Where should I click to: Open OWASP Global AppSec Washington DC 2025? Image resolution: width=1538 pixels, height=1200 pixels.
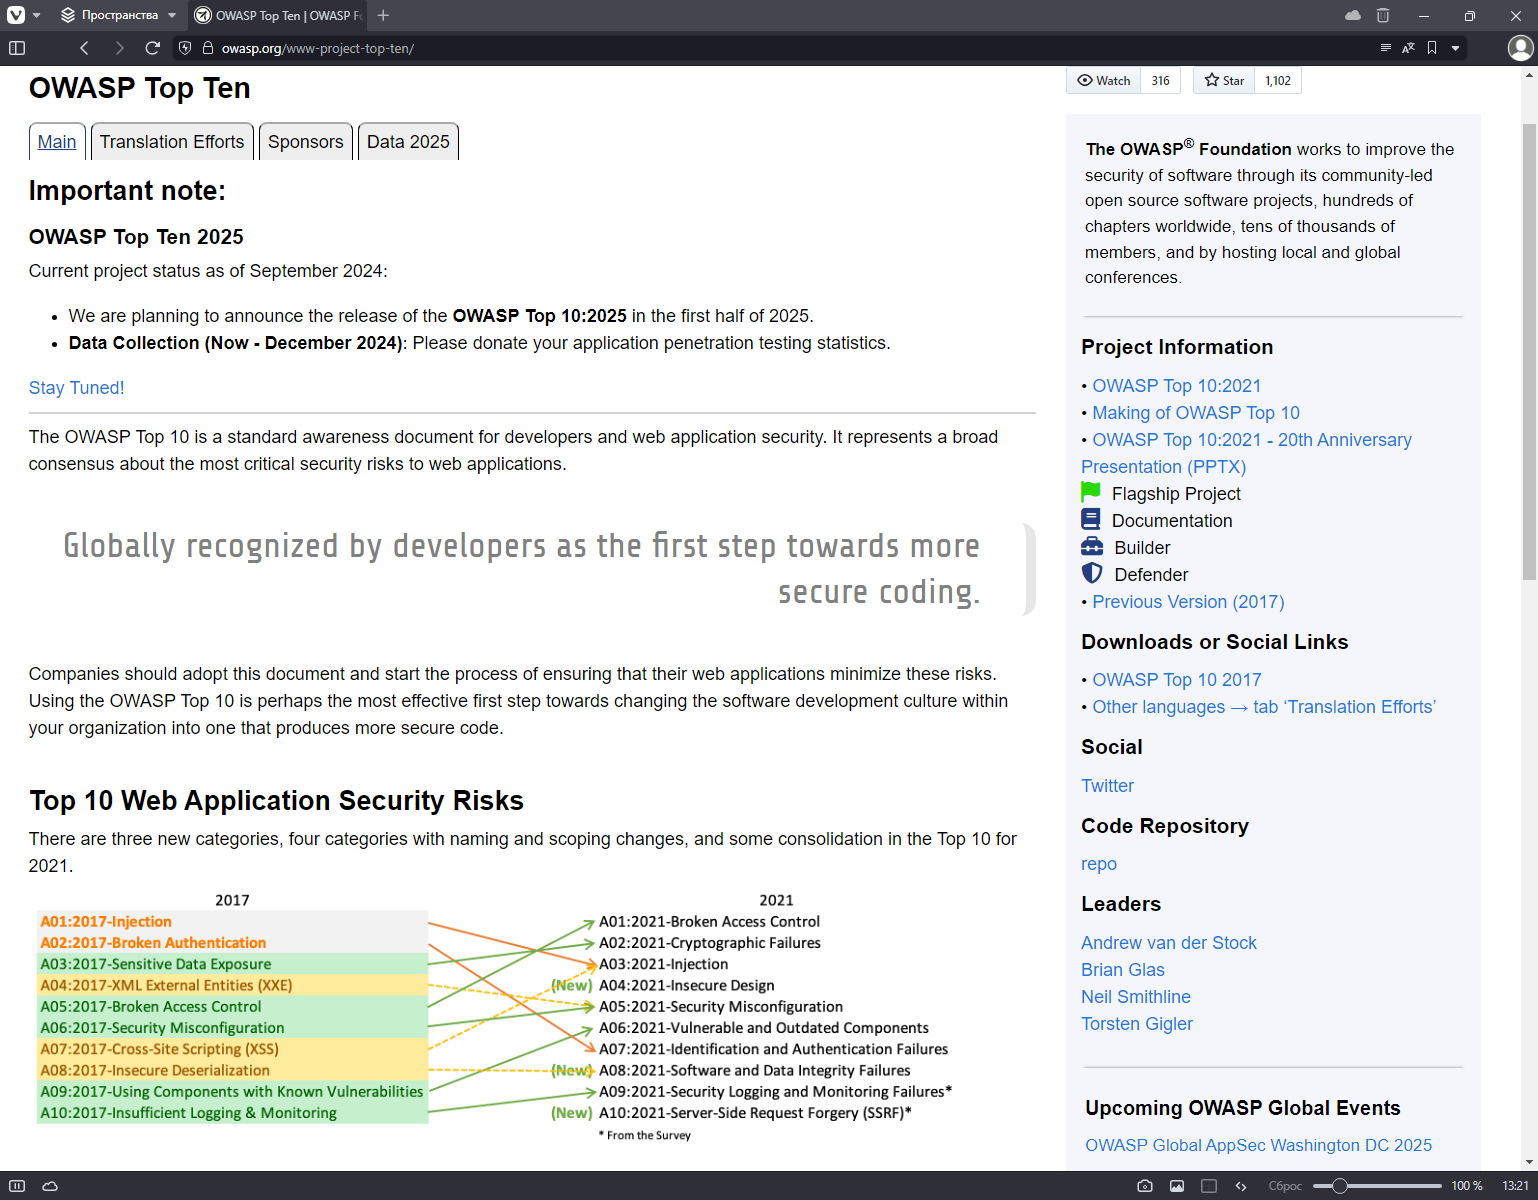coord(1258,1145)
